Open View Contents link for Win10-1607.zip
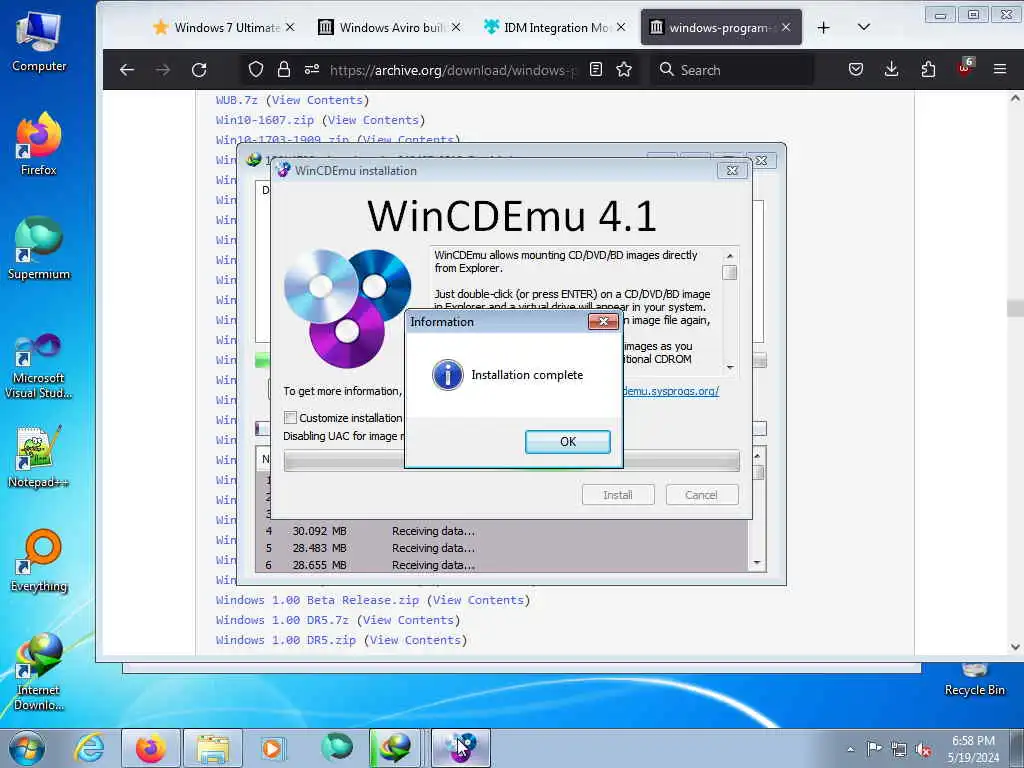Screen dimensions: 1024x768 [x=373, y=120]
